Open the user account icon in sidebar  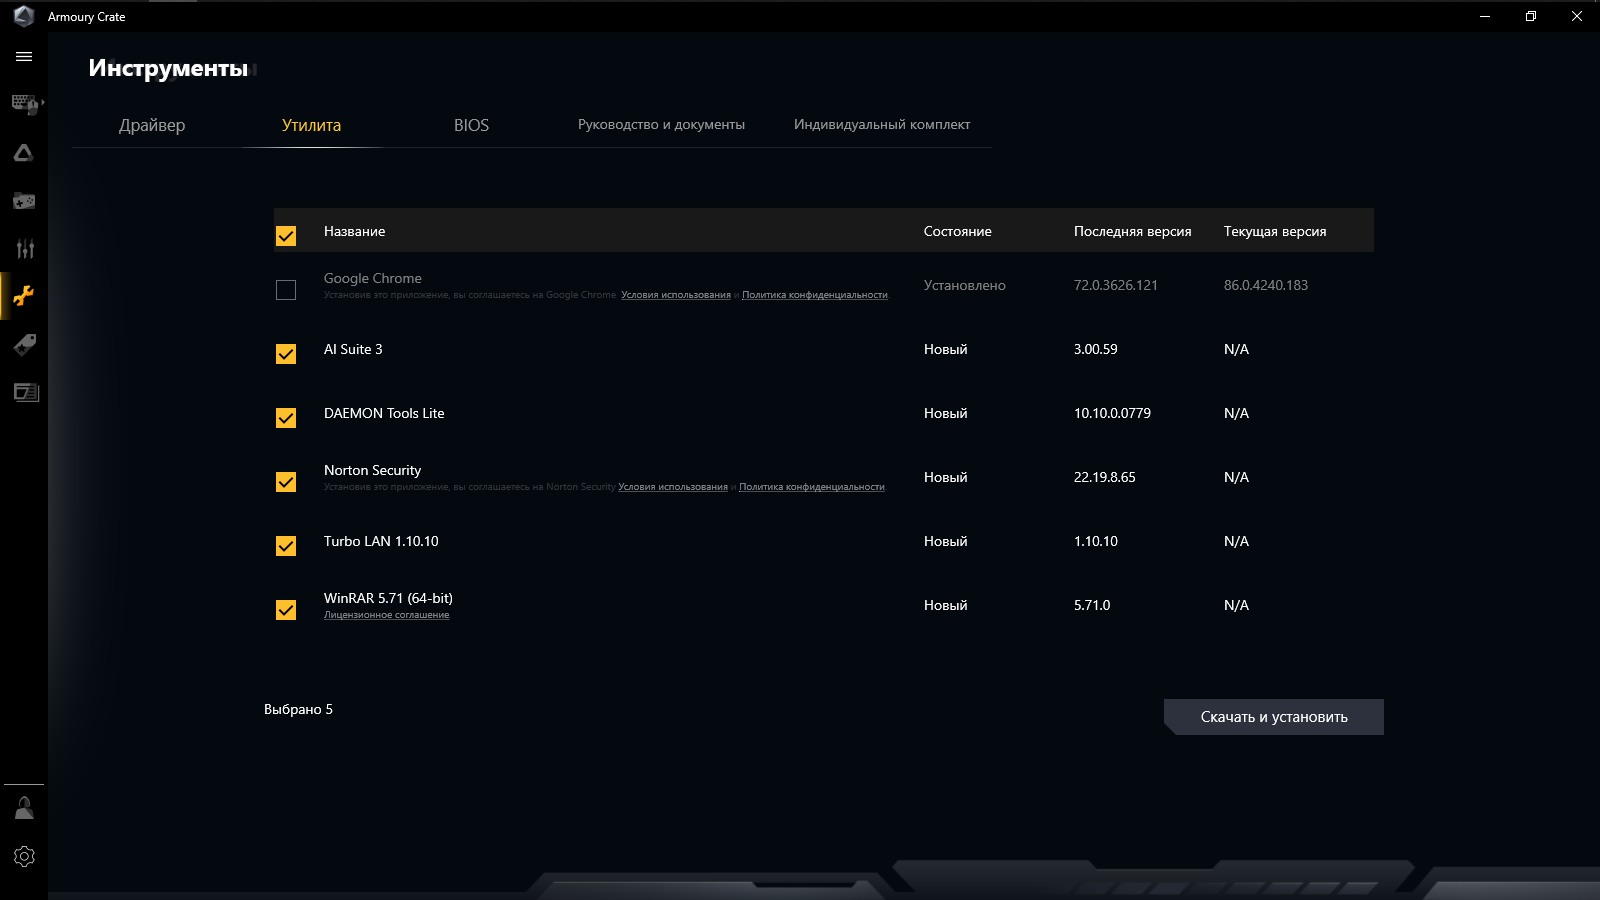pos(24,807)
